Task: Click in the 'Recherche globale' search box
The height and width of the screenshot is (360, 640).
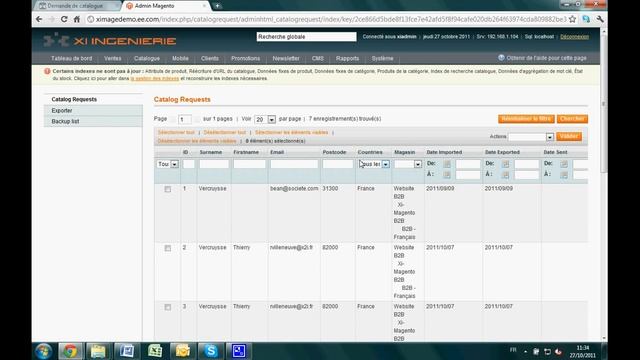Action: click(x=306, y=37)
